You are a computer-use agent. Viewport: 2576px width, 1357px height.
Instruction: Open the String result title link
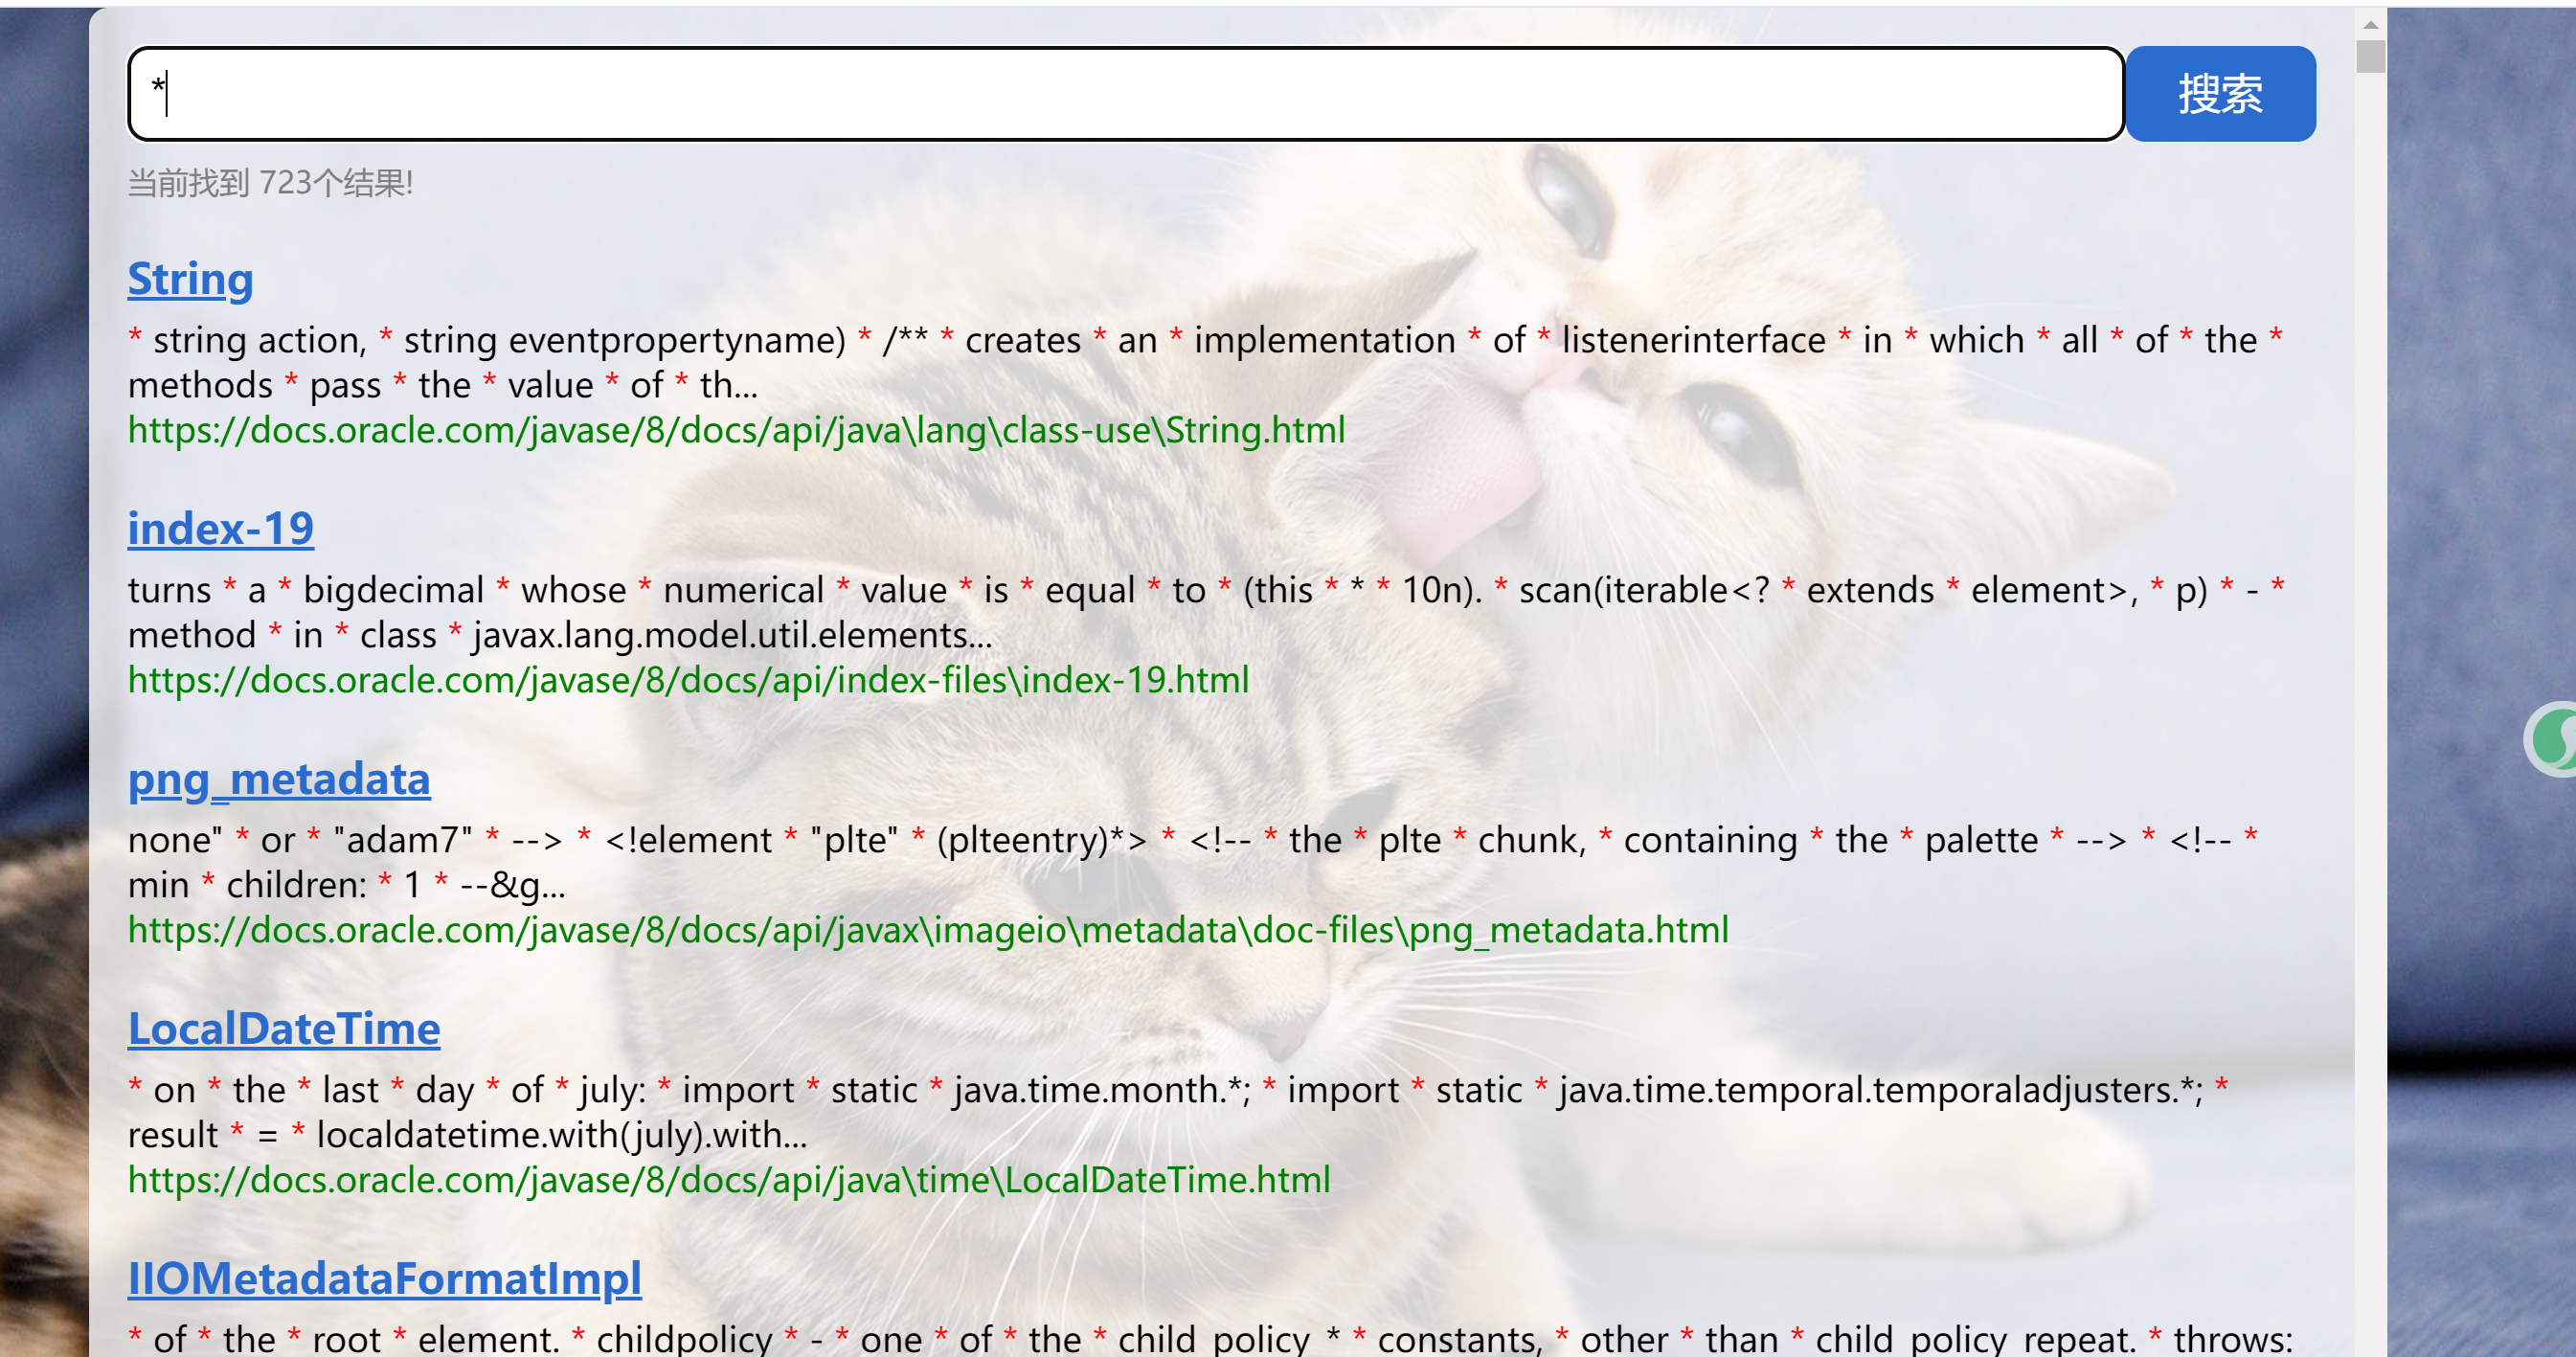pyautogui.click(x=190, y=278)
